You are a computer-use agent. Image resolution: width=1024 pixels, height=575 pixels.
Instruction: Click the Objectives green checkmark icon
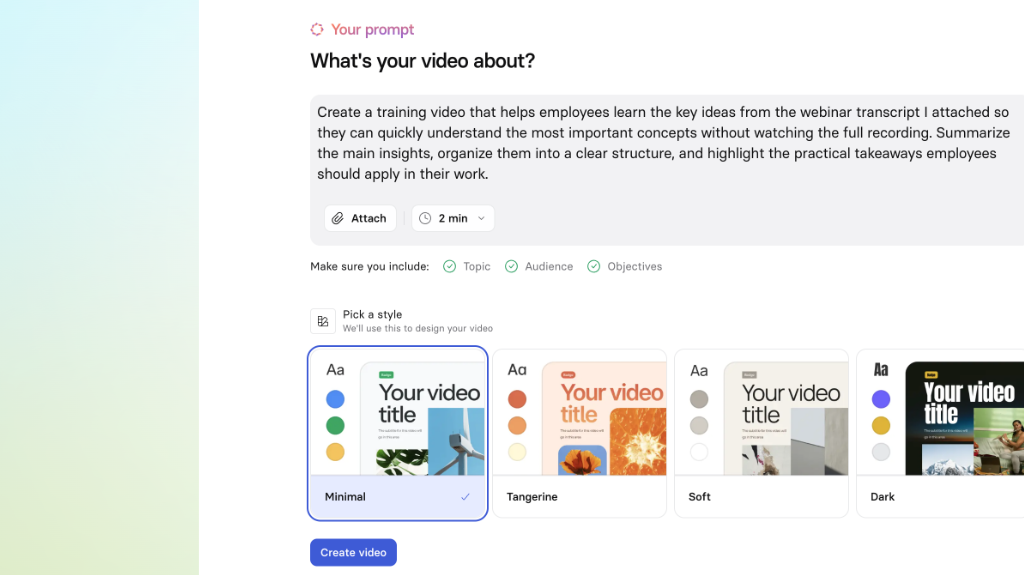(x=594, y=266)
